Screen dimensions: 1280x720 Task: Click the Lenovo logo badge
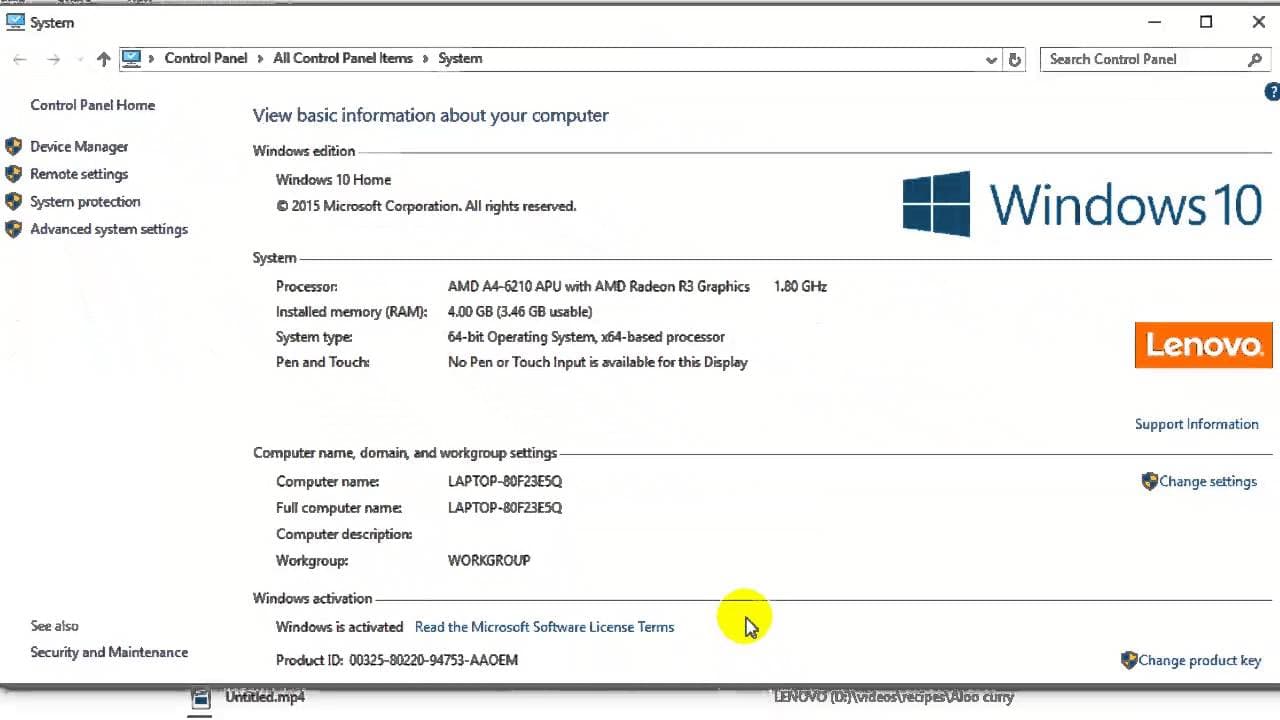(1203, 345)
